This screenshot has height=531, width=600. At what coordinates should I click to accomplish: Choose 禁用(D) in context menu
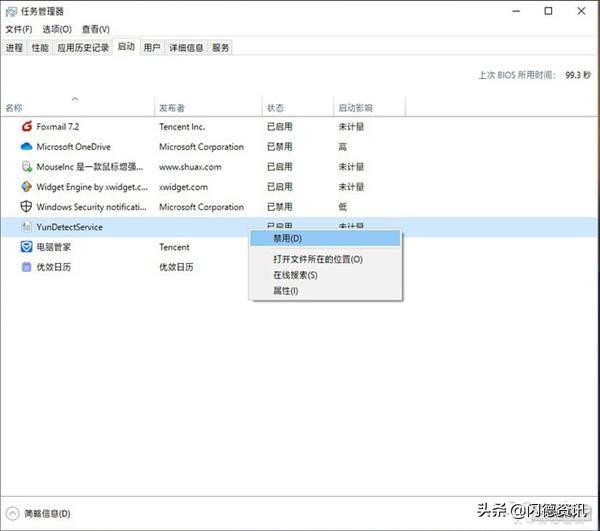pyautogui.click(x=325, y=238)
